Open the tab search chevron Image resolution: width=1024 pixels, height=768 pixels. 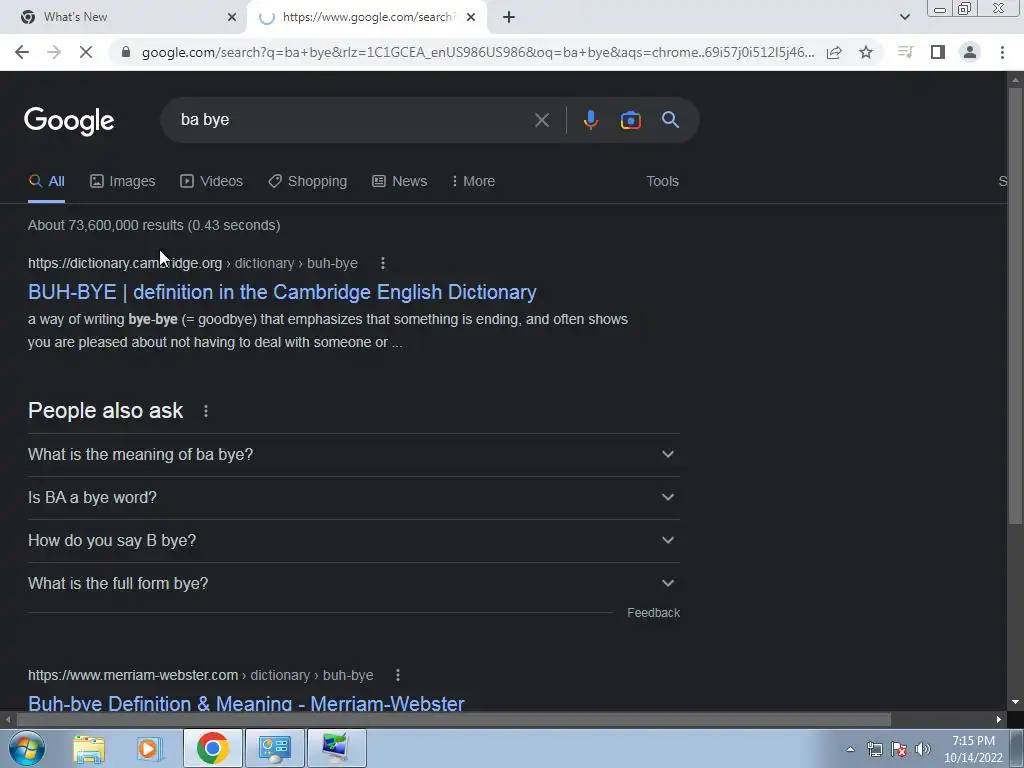(904, 17)
